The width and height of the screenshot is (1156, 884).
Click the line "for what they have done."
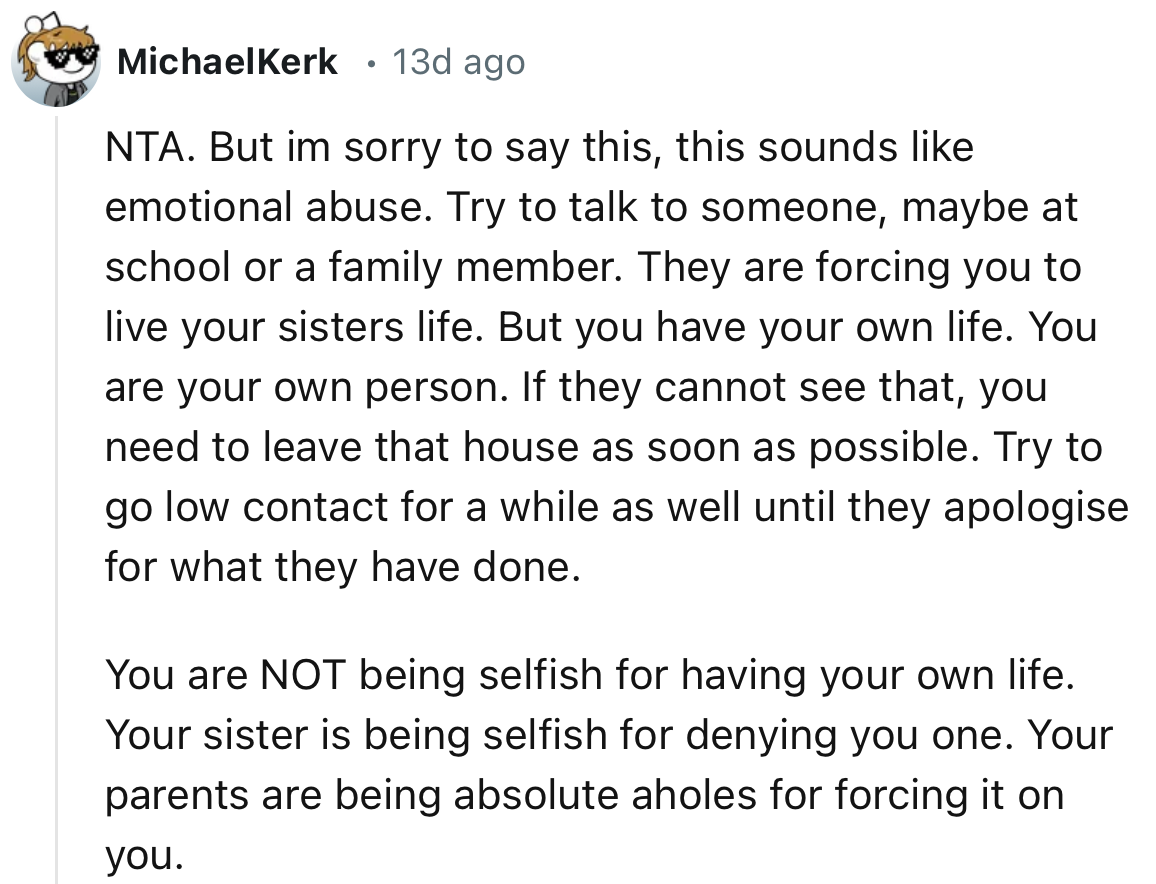tap(342, 566)
